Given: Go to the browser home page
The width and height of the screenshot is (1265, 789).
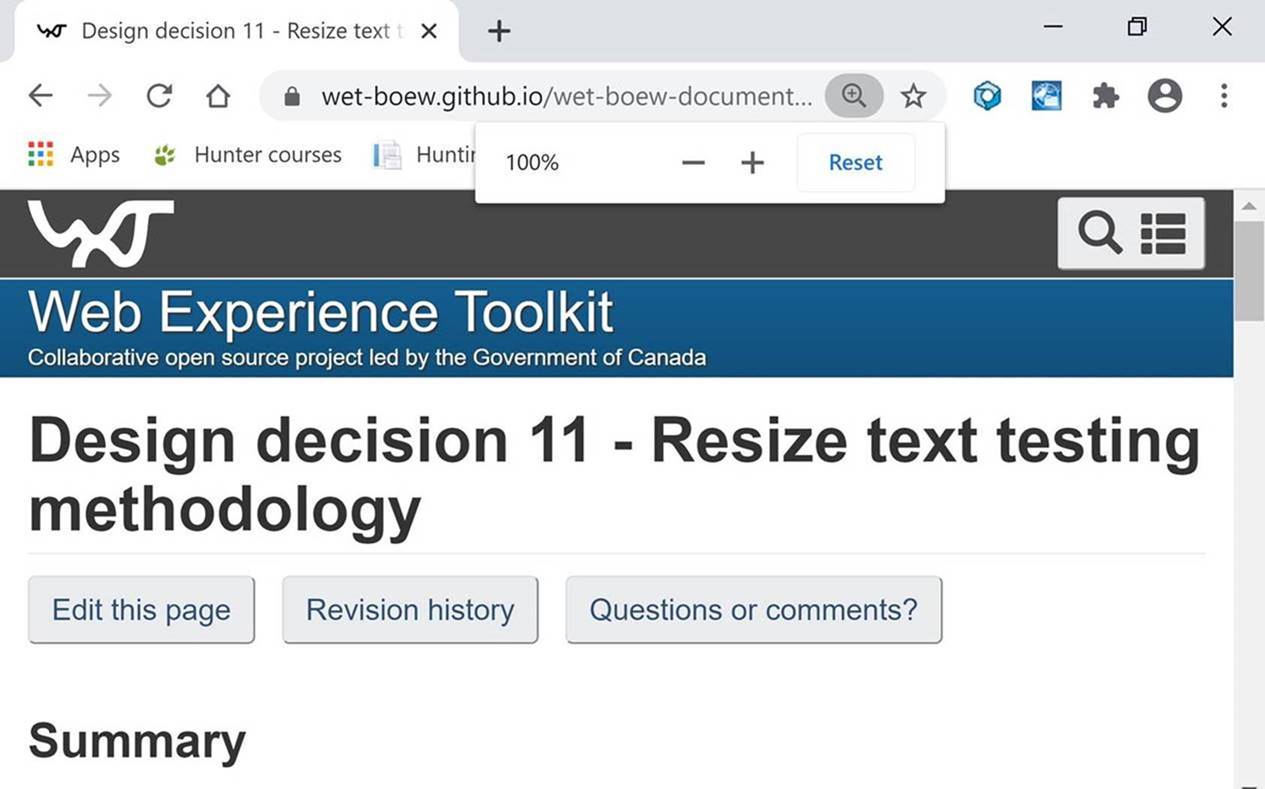Looking at the screenshot, I should [218, 96].
